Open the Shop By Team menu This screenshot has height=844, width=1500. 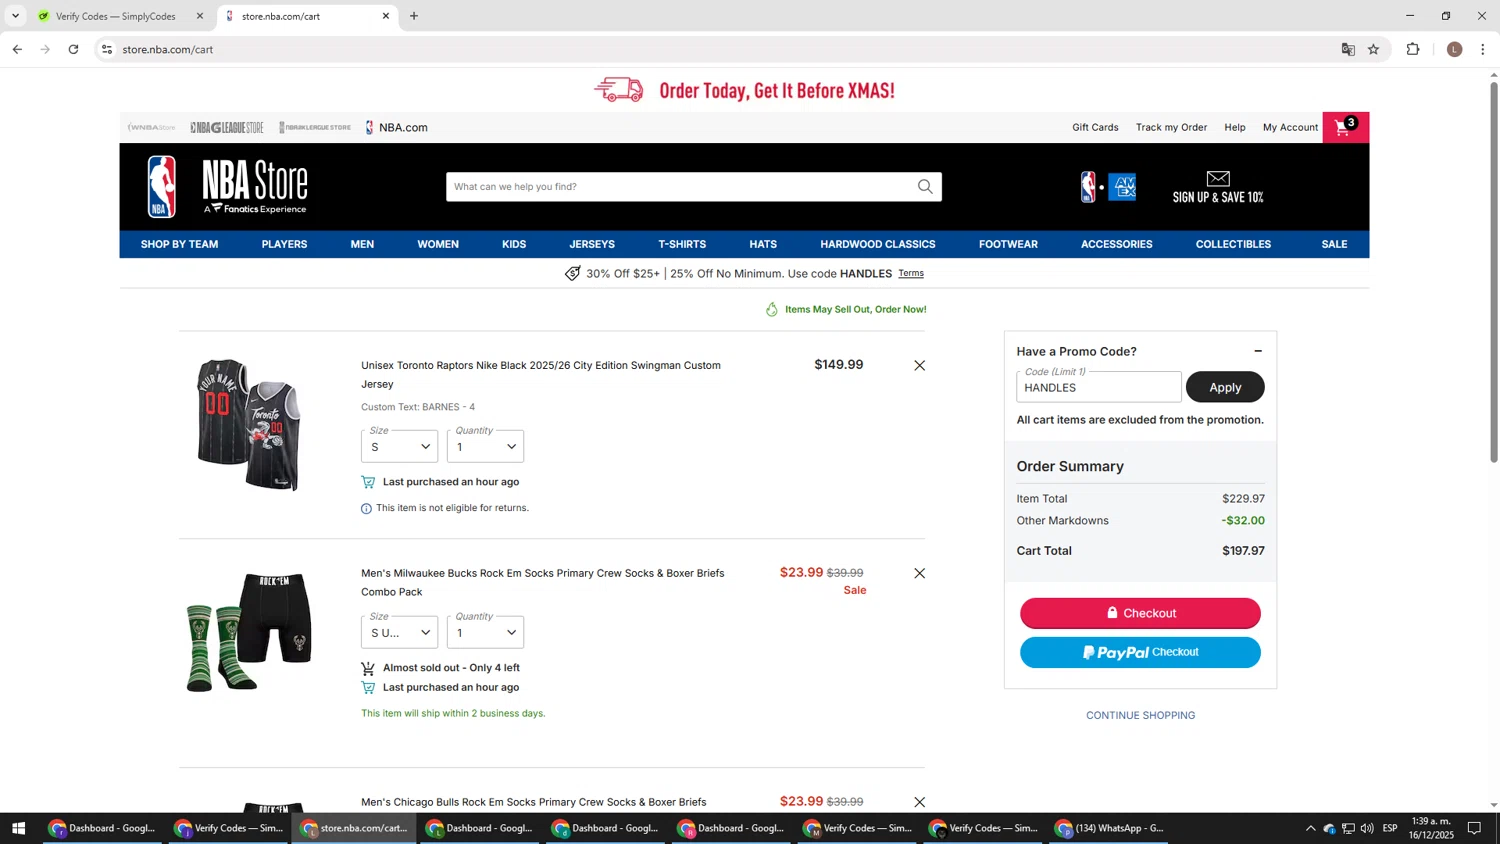179,244
